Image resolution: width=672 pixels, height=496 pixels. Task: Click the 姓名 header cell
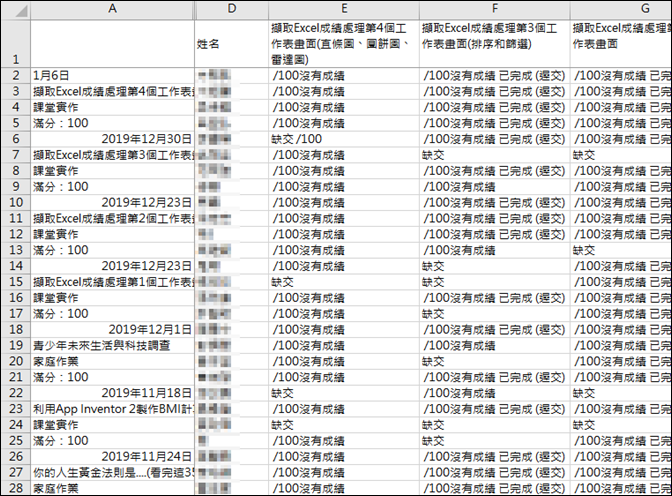pyautogui.click(x=232, y=43)
